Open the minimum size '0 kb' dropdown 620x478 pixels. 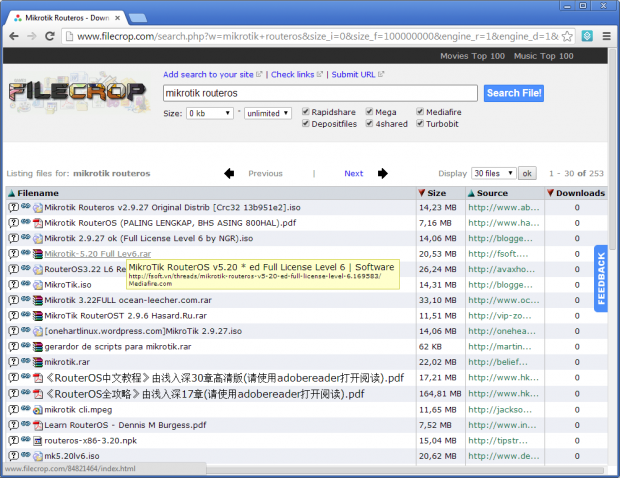(210, 113)
